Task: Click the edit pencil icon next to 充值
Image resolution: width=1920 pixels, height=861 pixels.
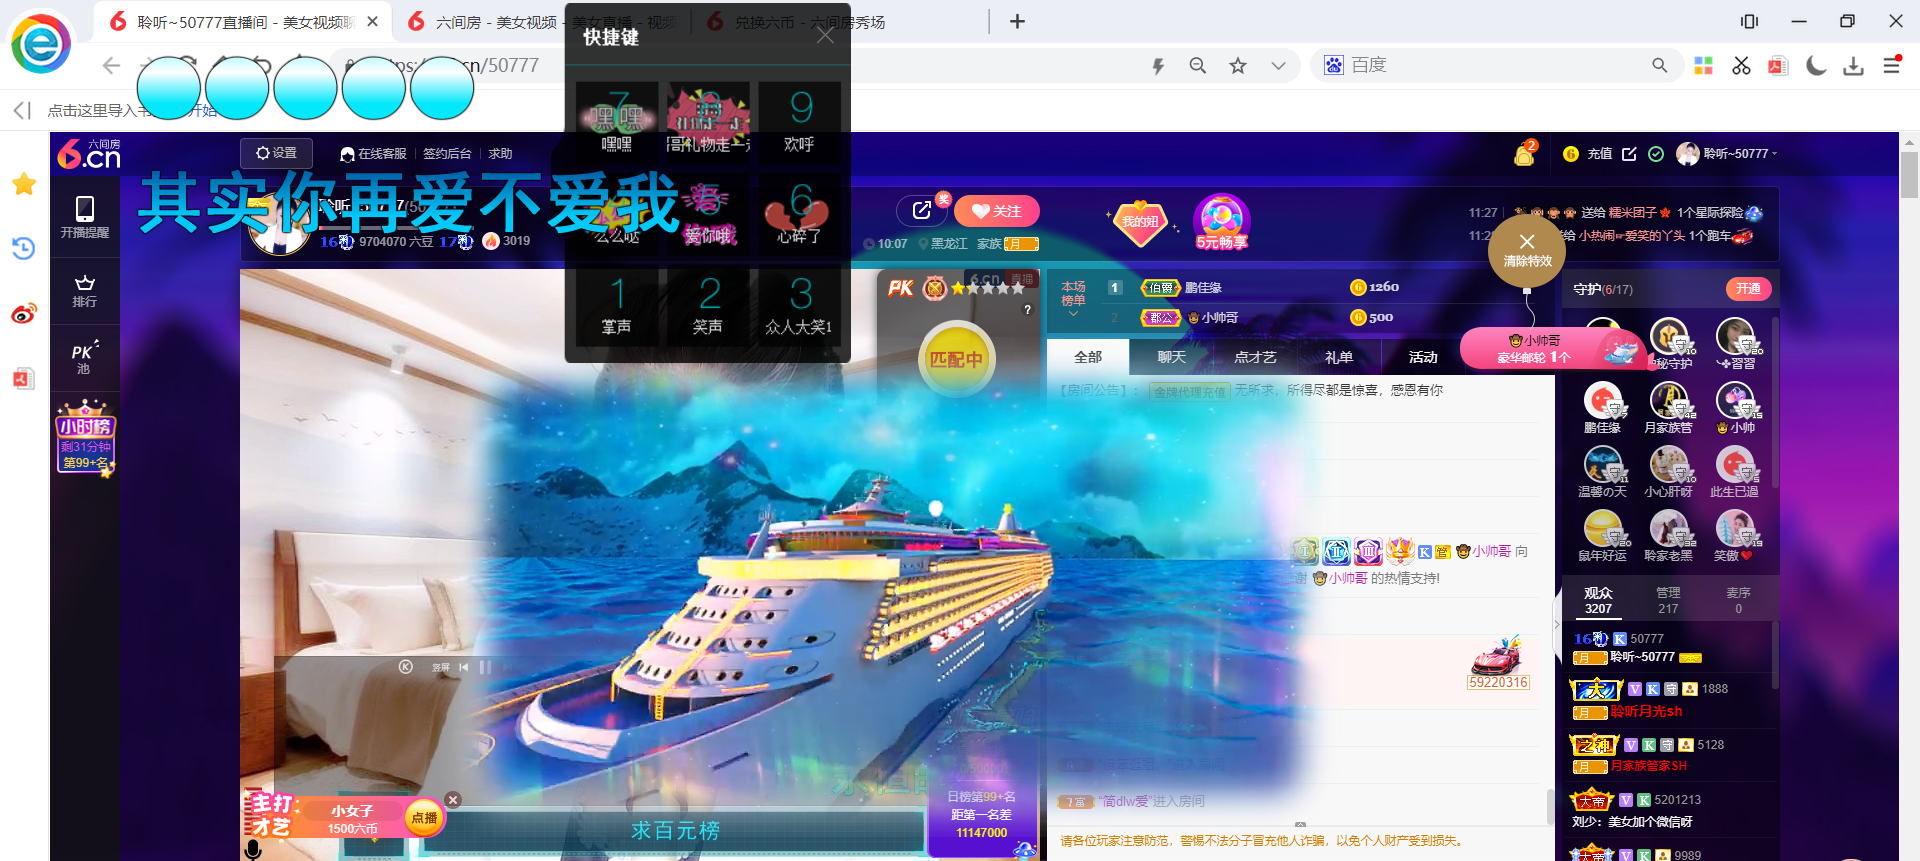Action: coord(1629,154)
